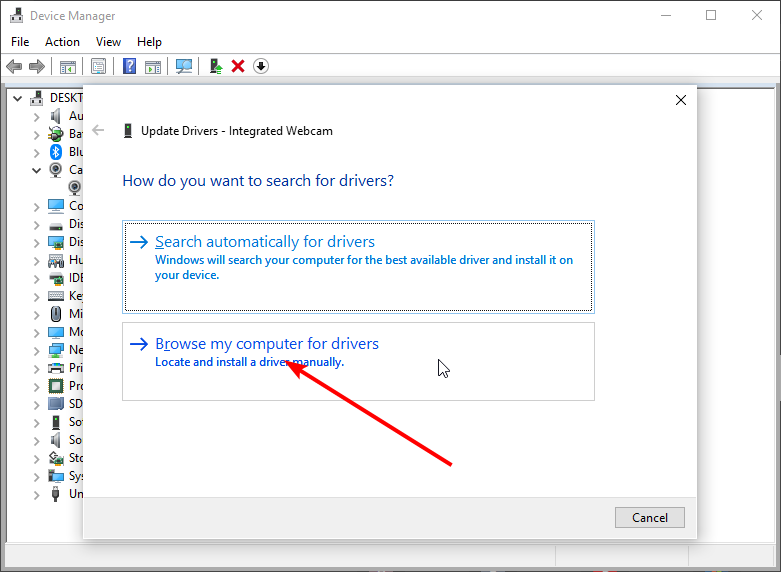
Task: Click the blue Help question mark icon
Action: point(129,66)
